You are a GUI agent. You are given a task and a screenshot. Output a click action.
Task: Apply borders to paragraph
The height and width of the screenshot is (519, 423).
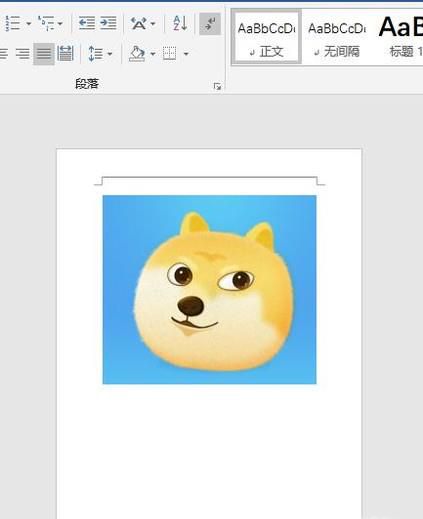170,53
